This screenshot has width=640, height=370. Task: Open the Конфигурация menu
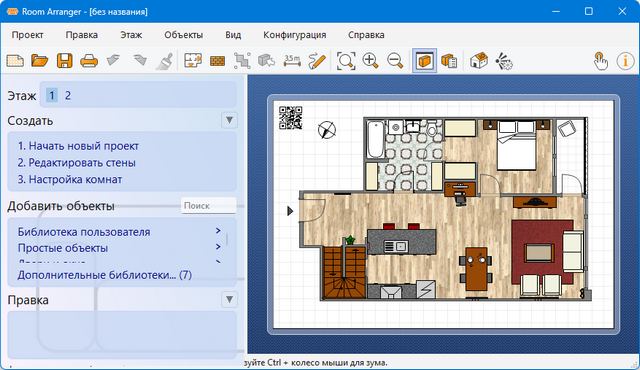pos(295,35)
